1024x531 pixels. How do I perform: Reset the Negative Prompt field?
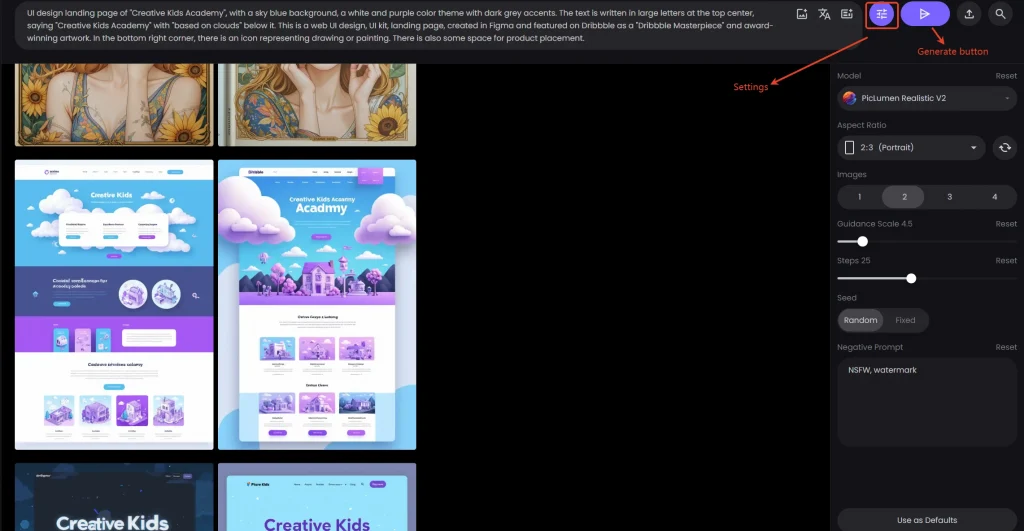coord(1005,347)
